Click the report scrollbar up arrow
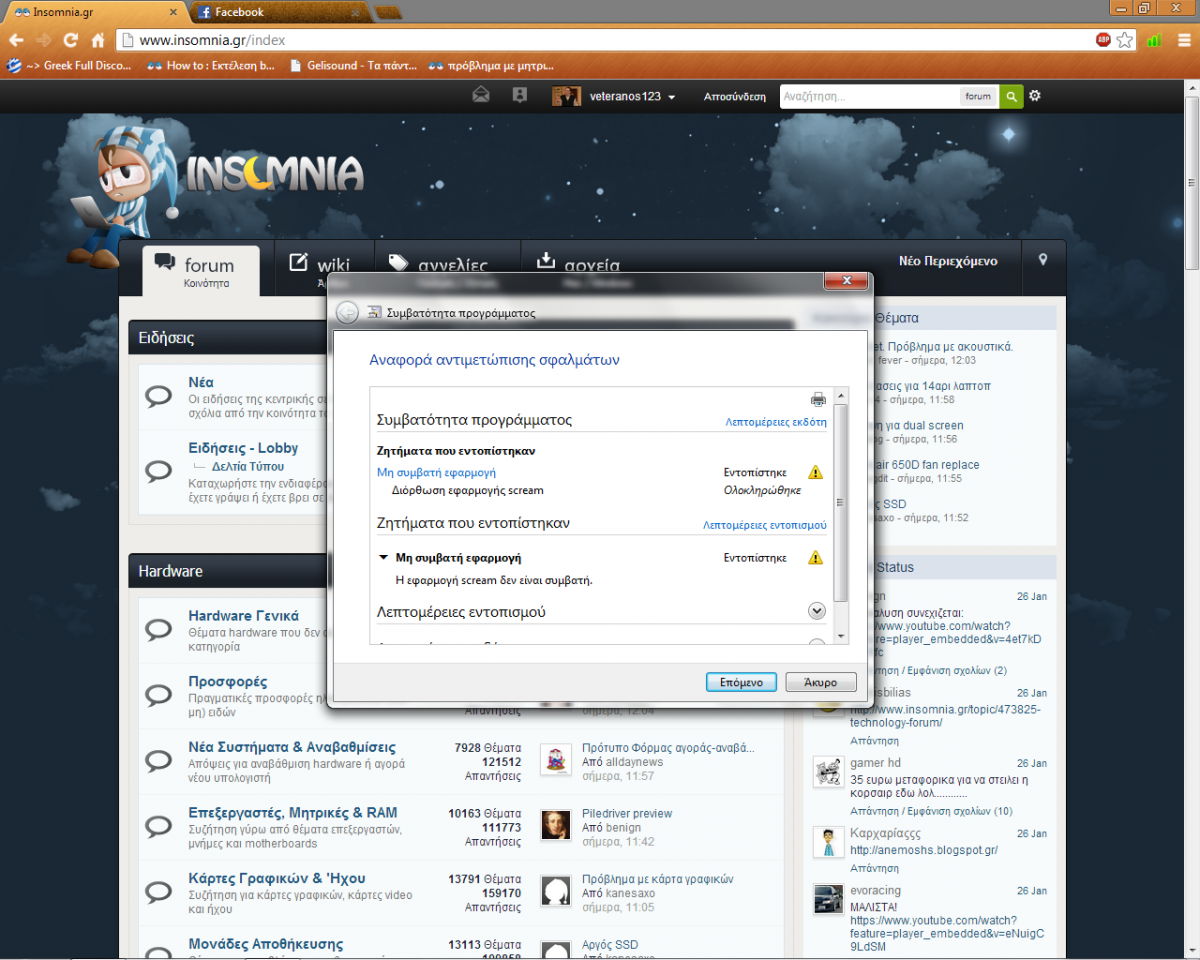Viewport: 1200px width, 960px height. click(840, 396)
